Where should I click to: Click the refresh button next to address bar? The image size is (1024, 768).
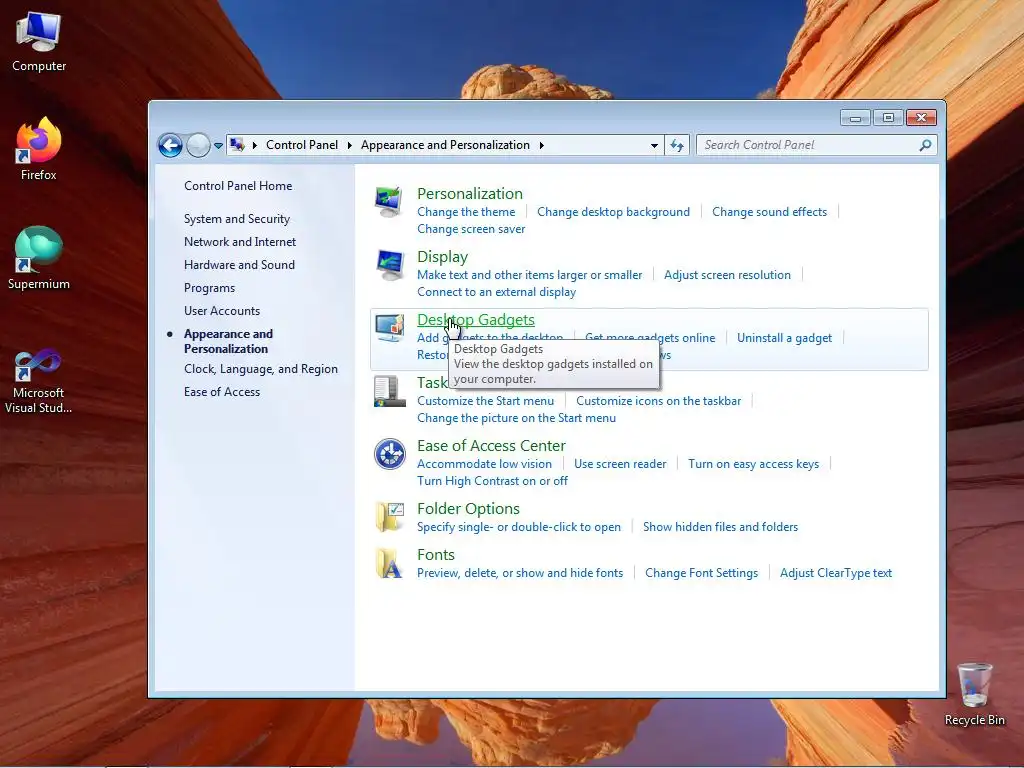[677, 145]
